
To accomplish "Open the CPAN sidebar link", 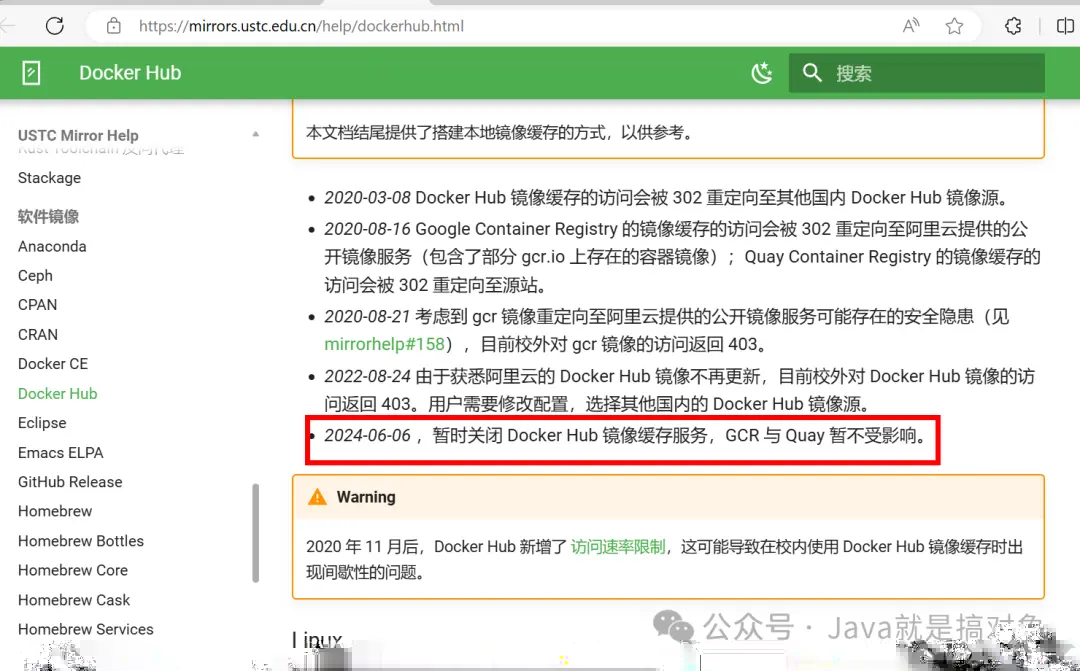I will (x=37, y=304).
